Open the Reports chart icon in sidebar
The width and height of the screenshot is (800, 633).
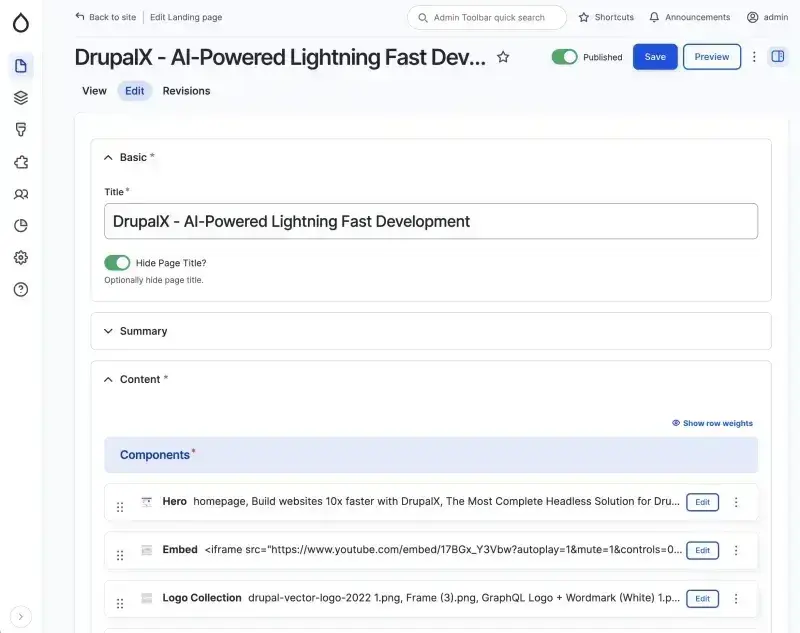coord(21,226)
